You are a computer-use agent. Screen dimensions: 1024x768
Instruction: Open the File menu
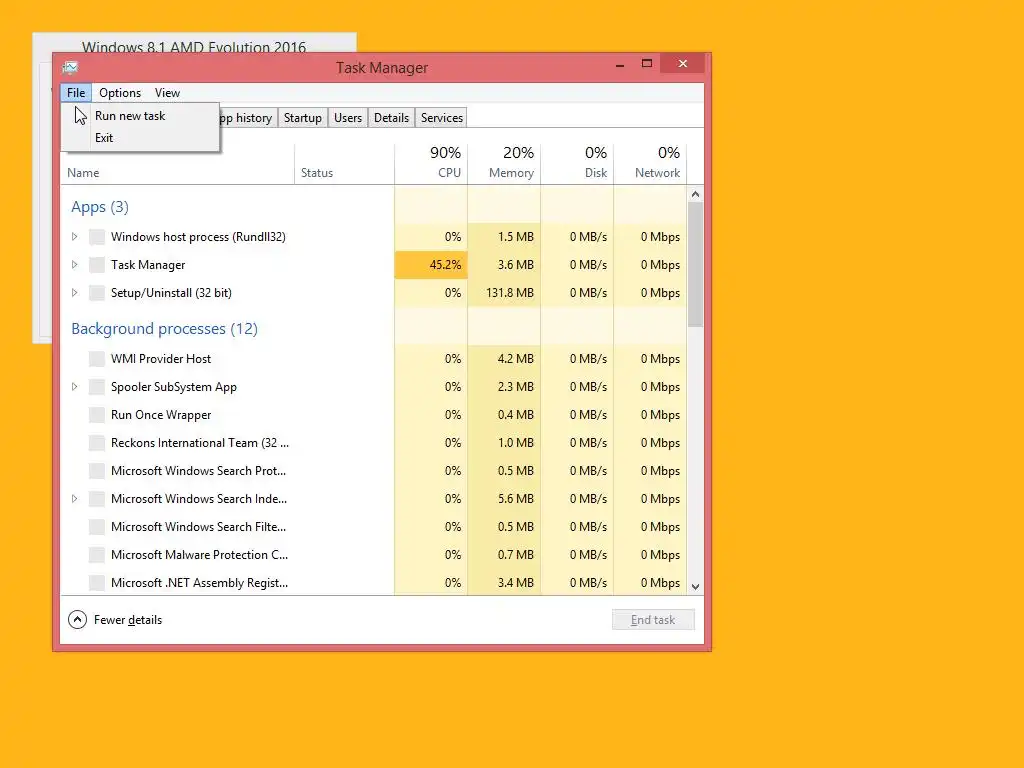point(76,93)
